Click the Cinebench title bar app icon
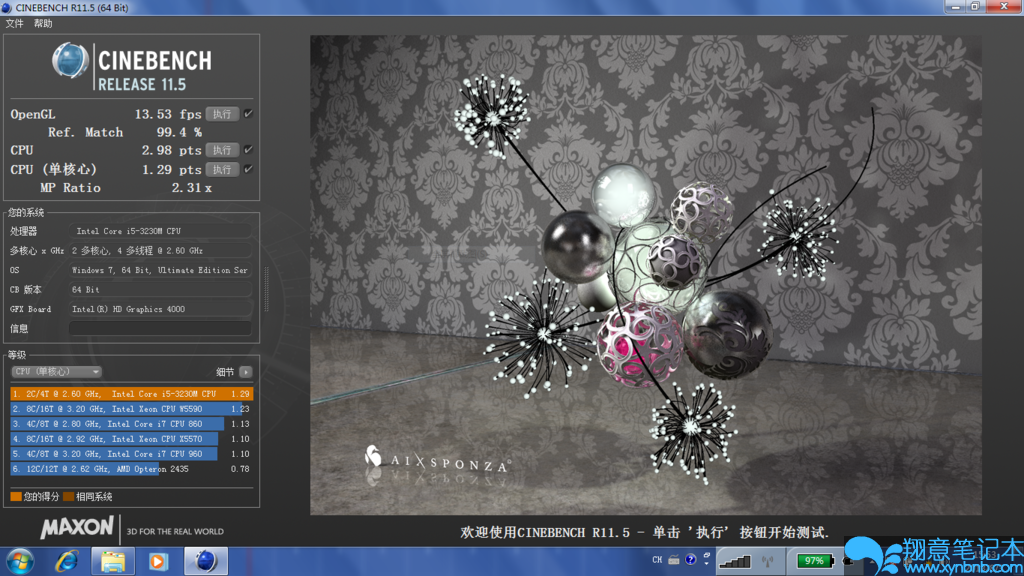Screen dimensions: 1024x576 point(7,7)
